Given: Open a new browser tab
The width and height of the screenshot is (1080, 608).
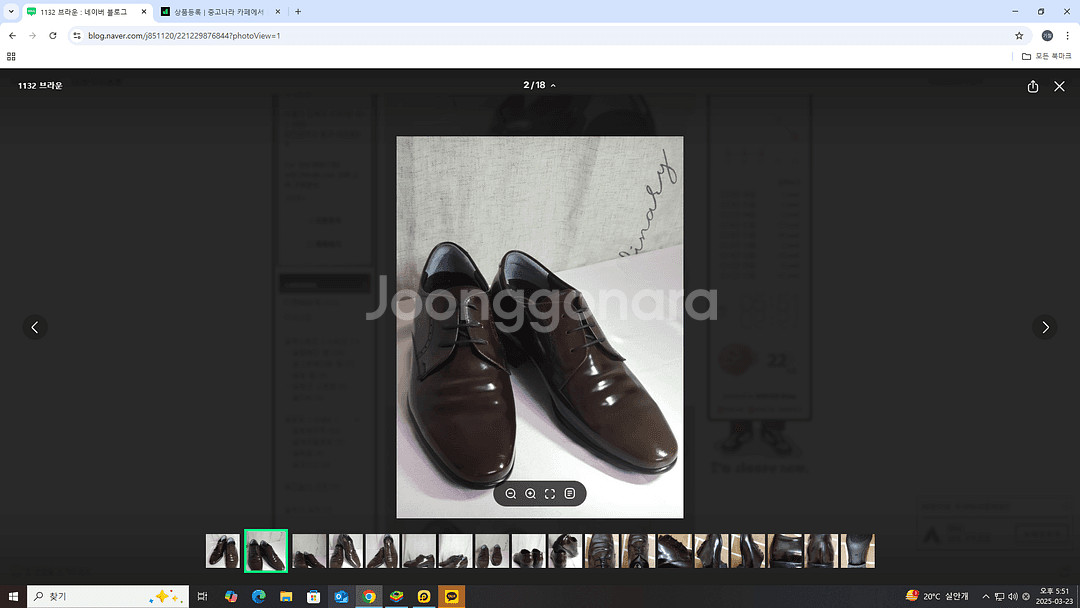Looking at the screenshot, I should point(298,12).
